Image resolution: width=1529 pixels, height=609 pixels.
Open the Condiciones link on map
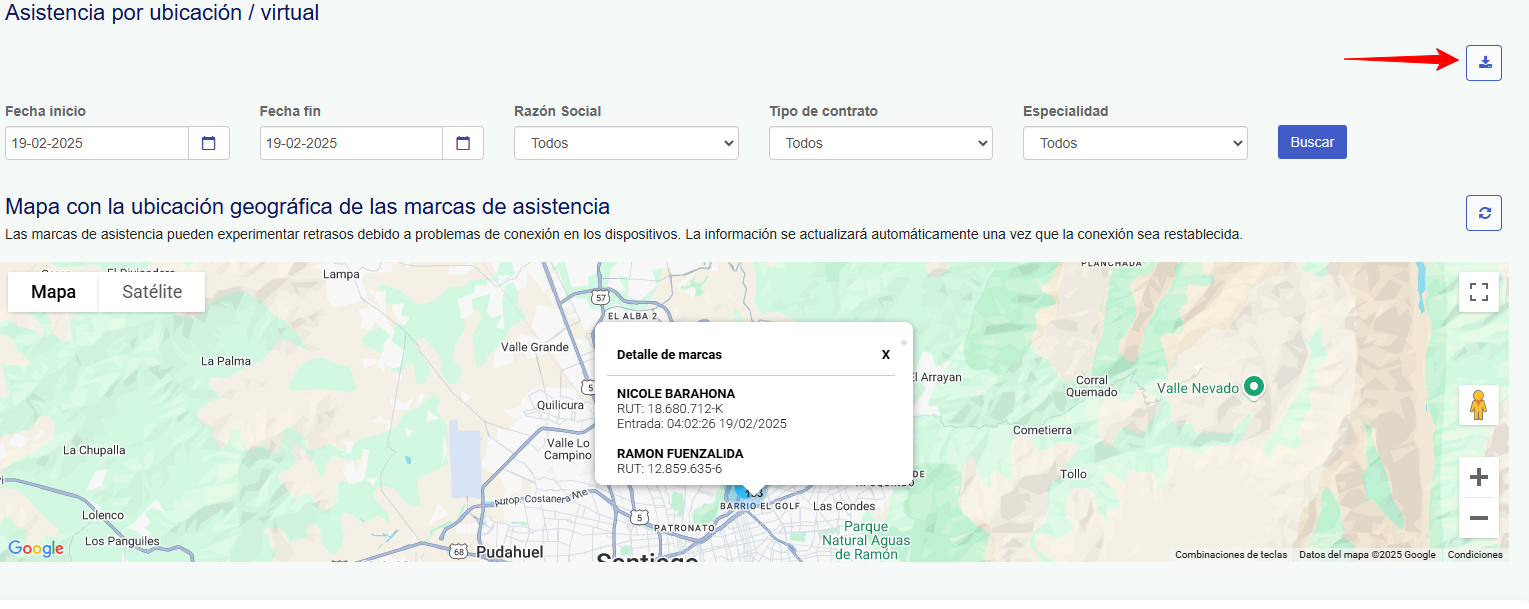(1474, 555)
